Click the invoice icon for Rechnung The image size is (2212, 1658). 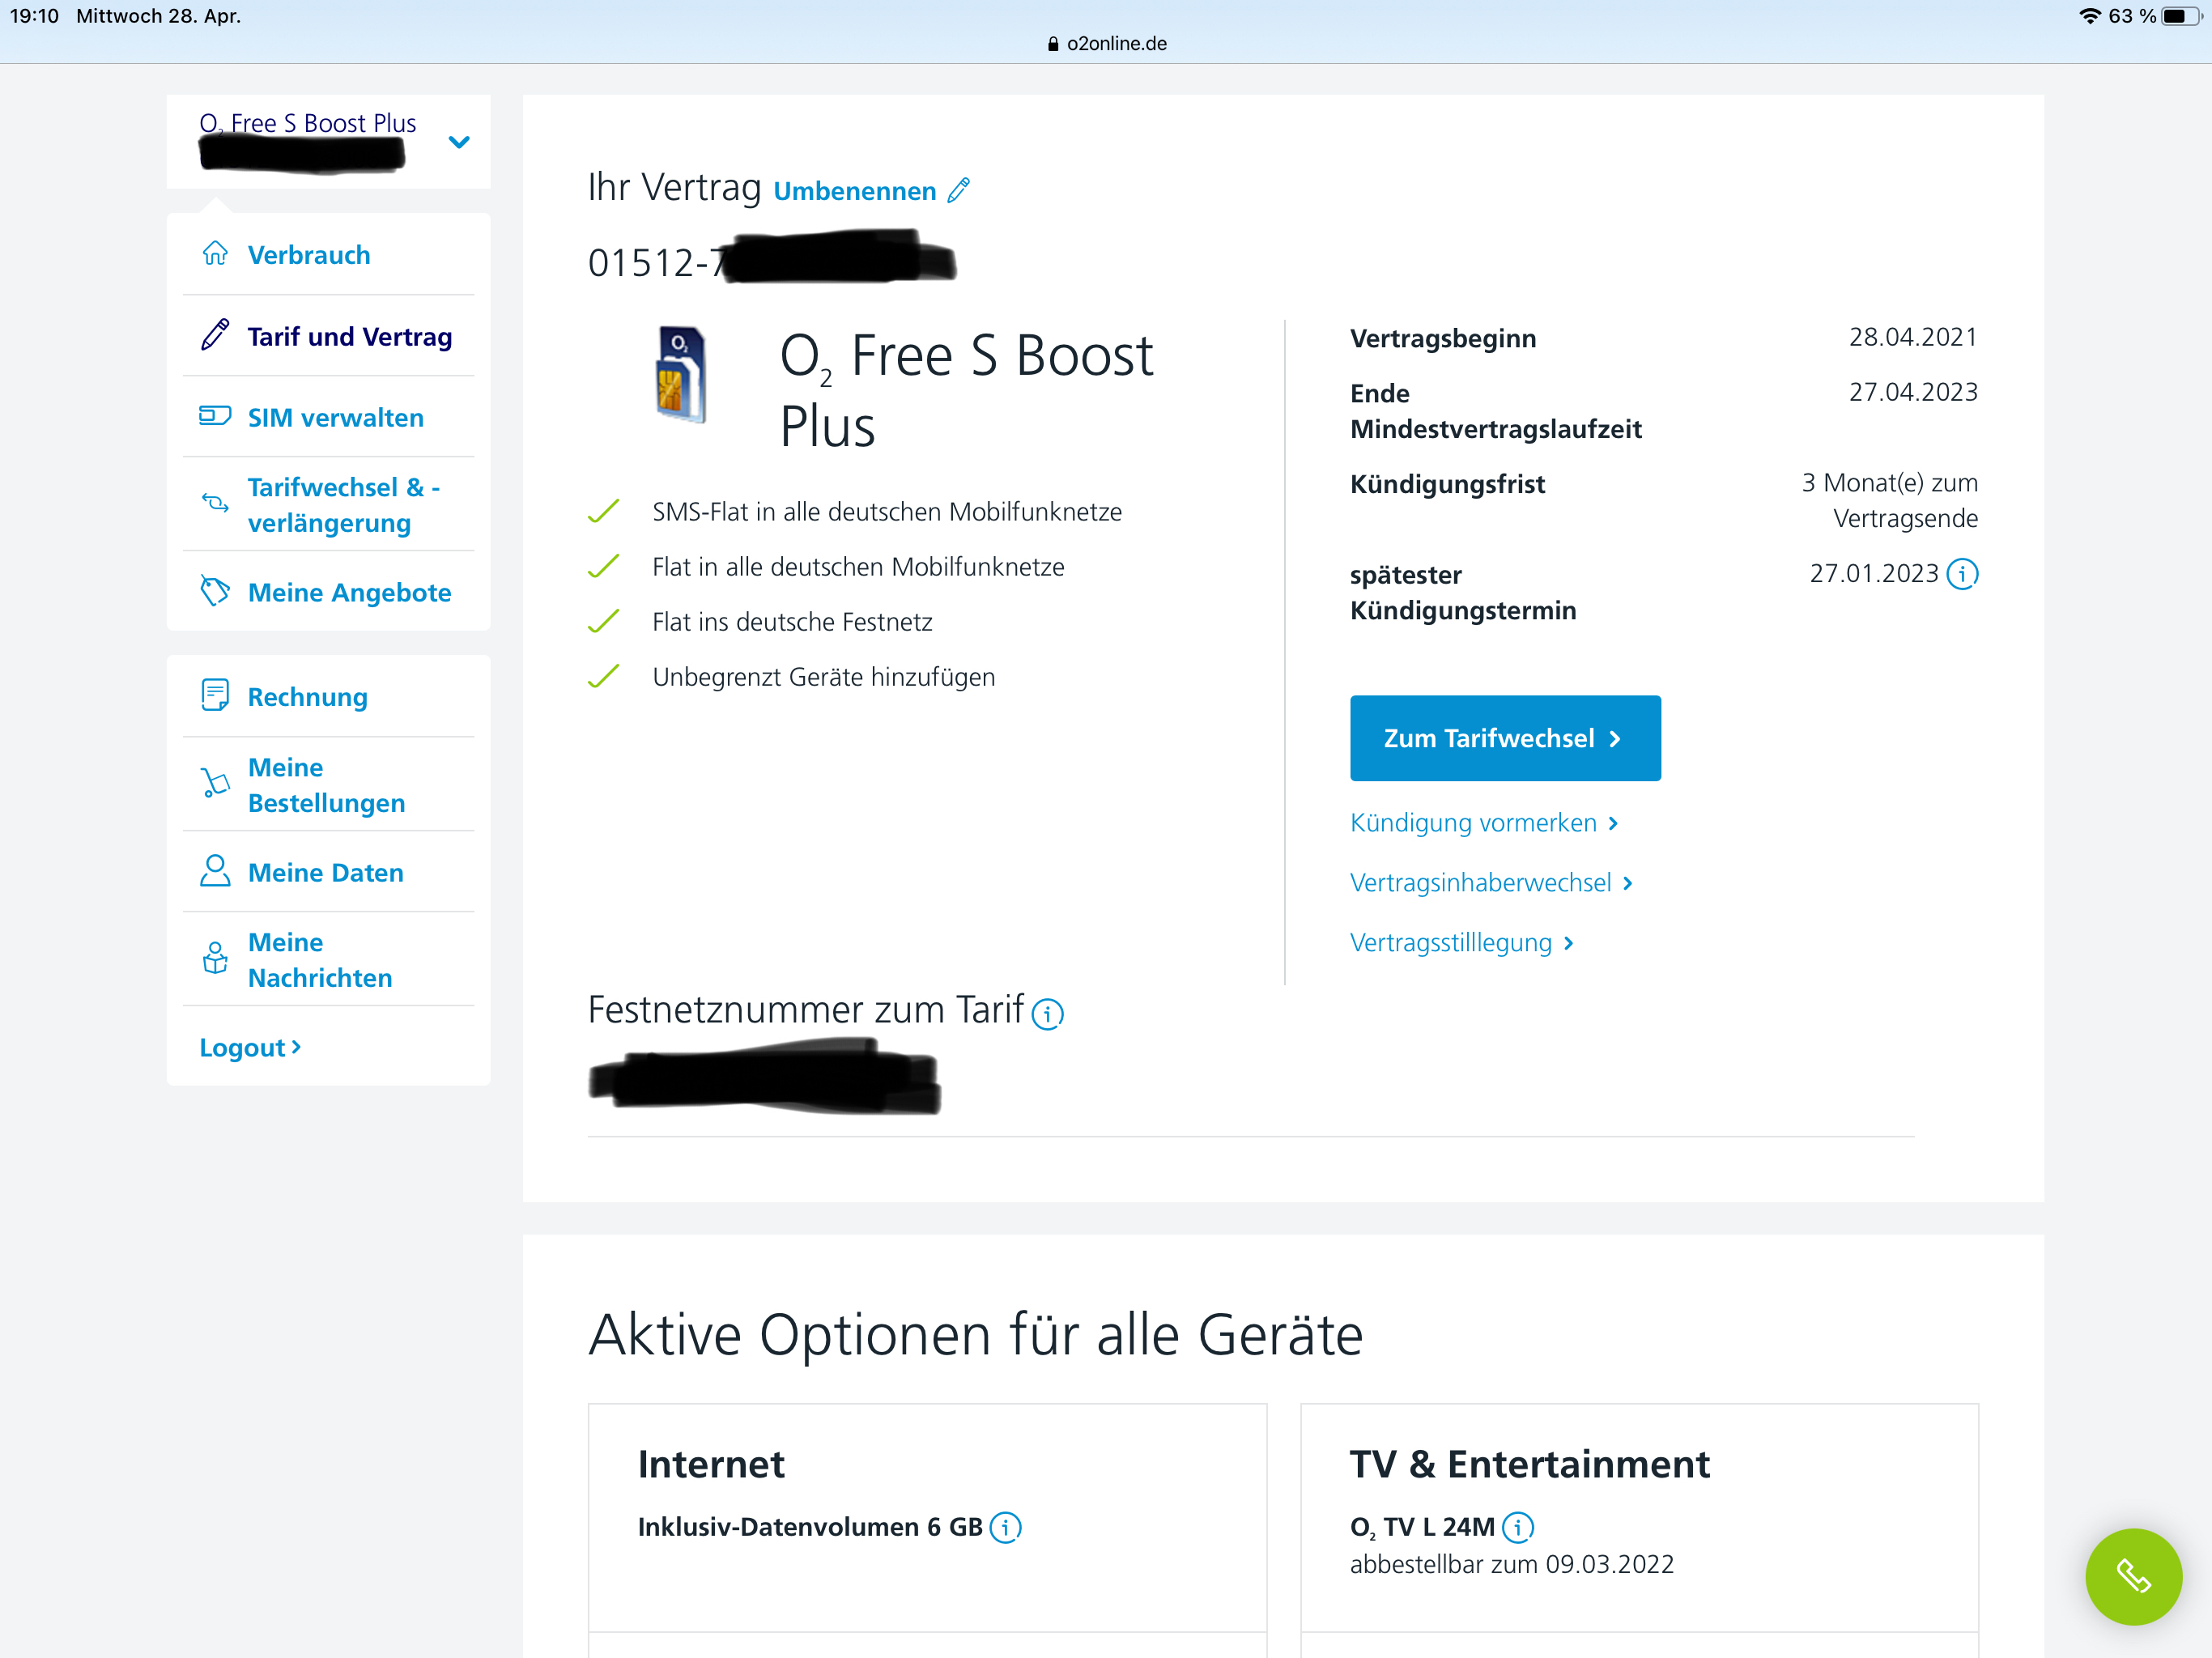click(215, 695)
